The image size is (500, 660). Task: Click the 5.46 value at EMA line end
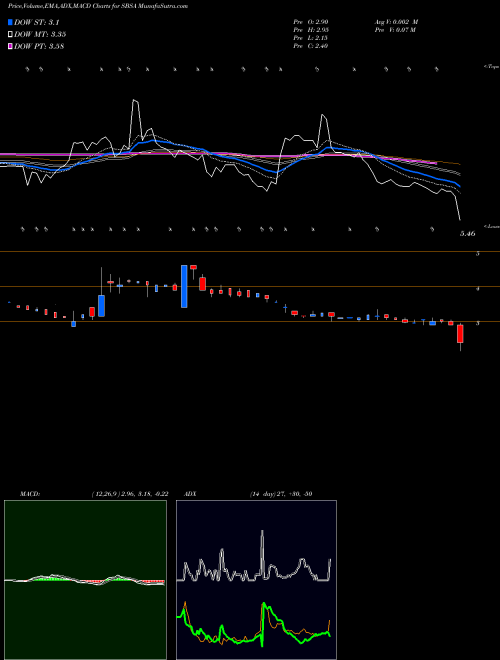[467, 233]
